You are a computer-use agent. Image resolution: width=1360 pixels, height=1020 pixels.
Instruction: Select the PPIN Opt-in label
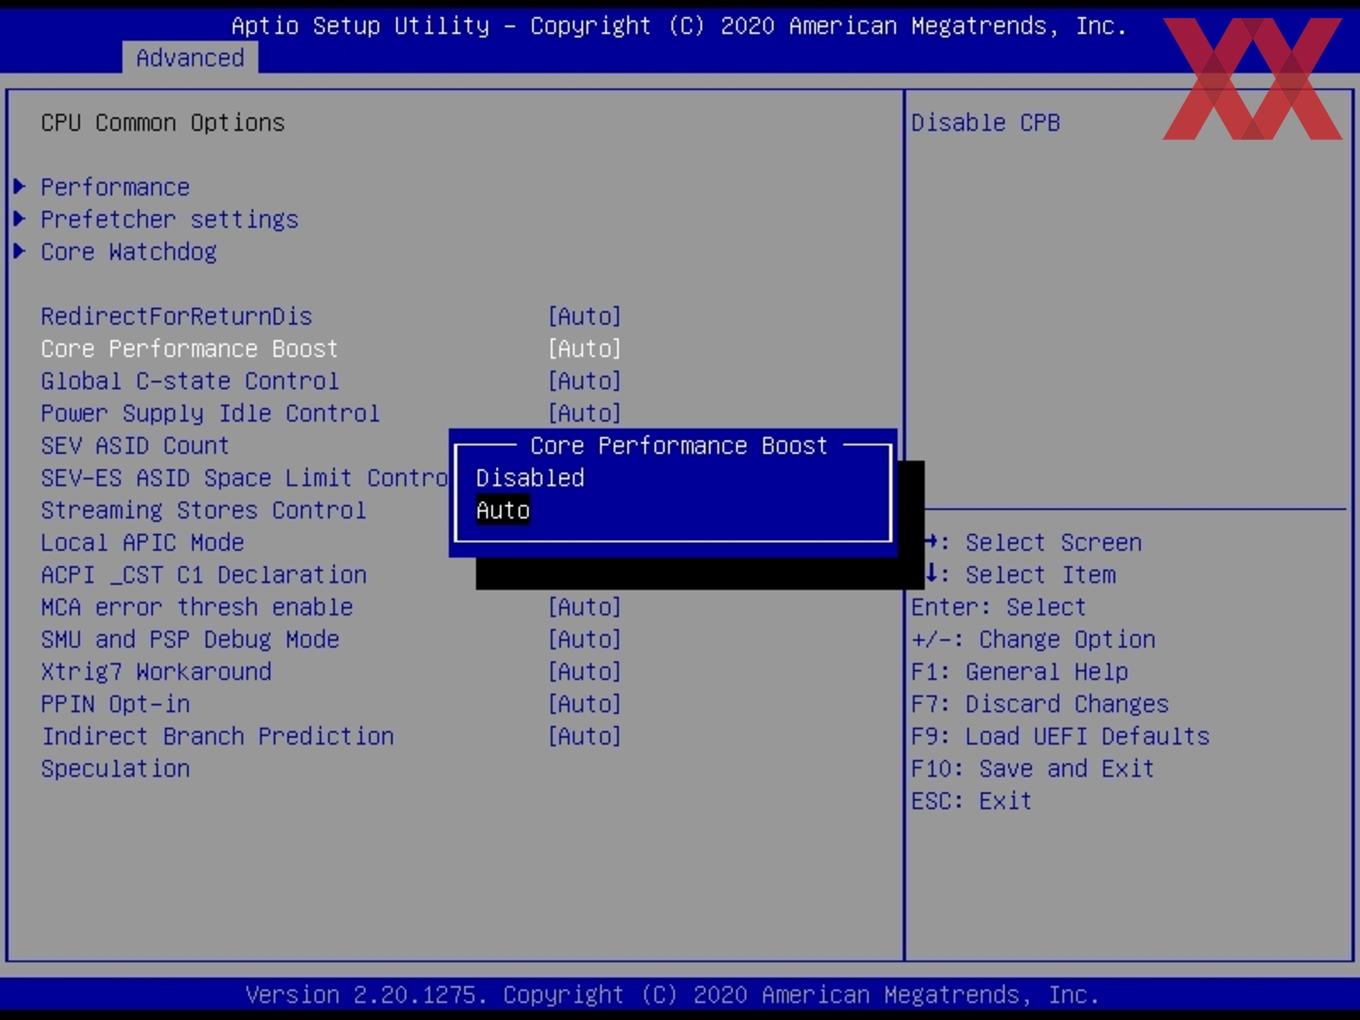pyautogui.click(x=115, y=704)
